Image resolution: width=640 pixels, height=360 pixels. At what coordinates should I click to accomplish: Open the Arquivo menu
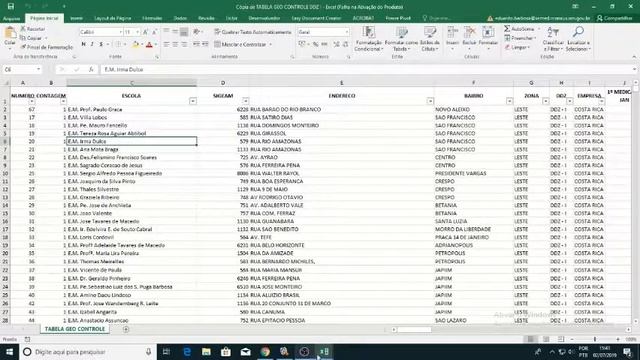[11, 18]
